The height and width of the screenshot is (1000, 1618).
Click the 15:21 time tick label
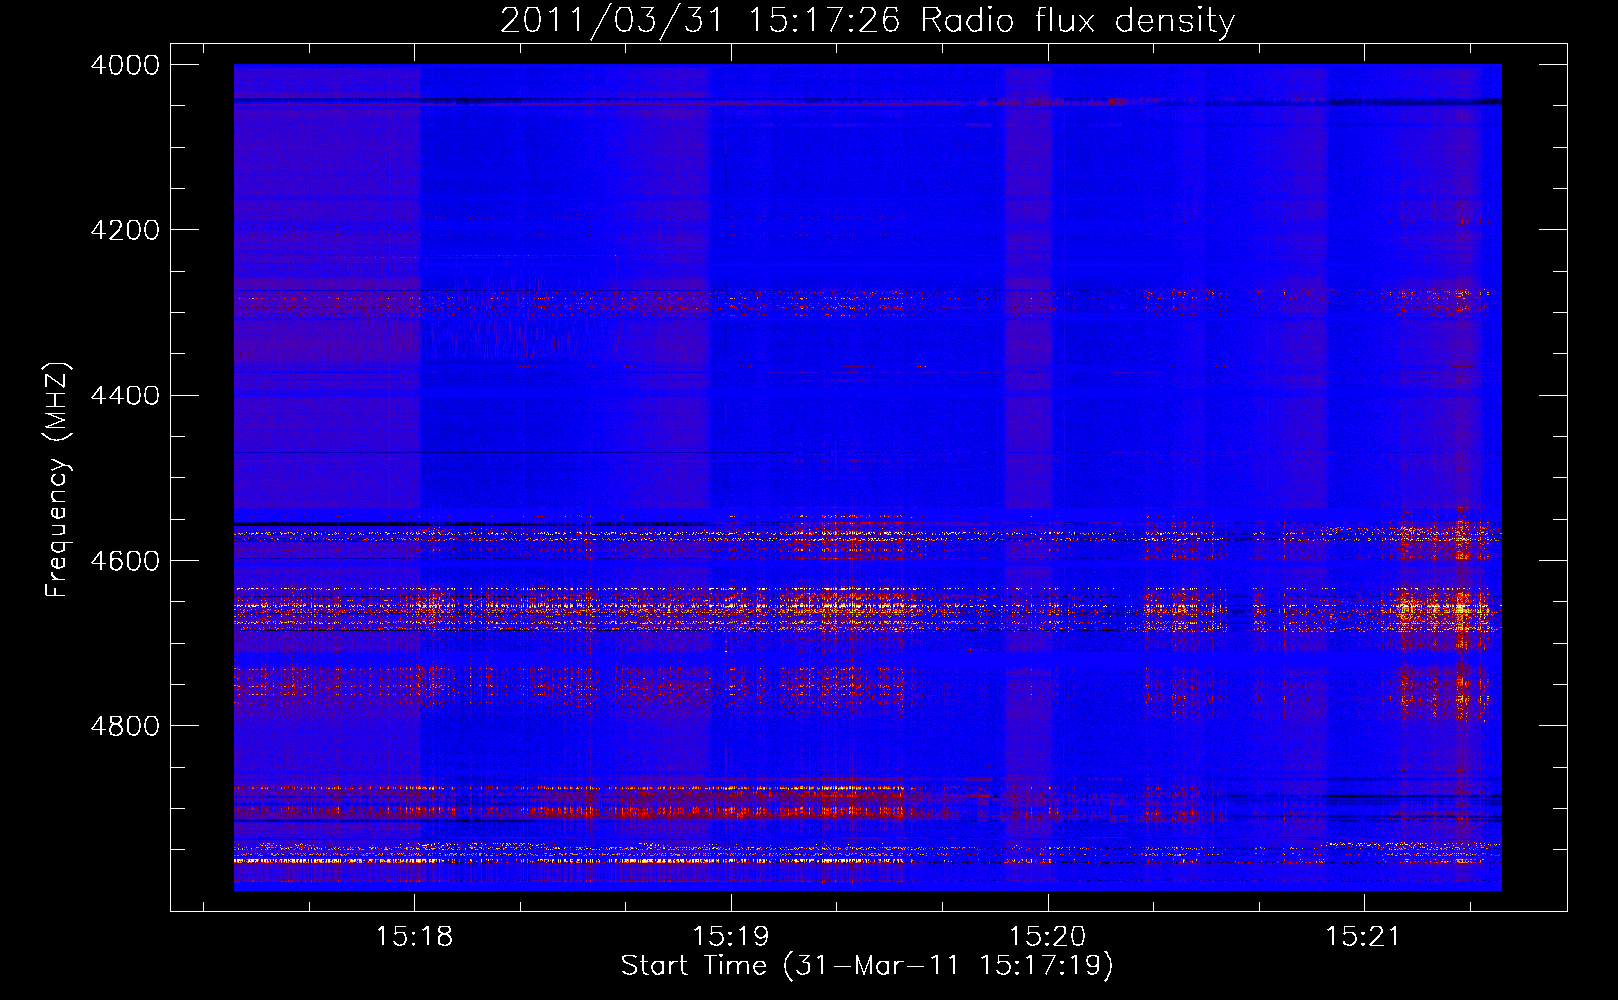(1364, 937)
